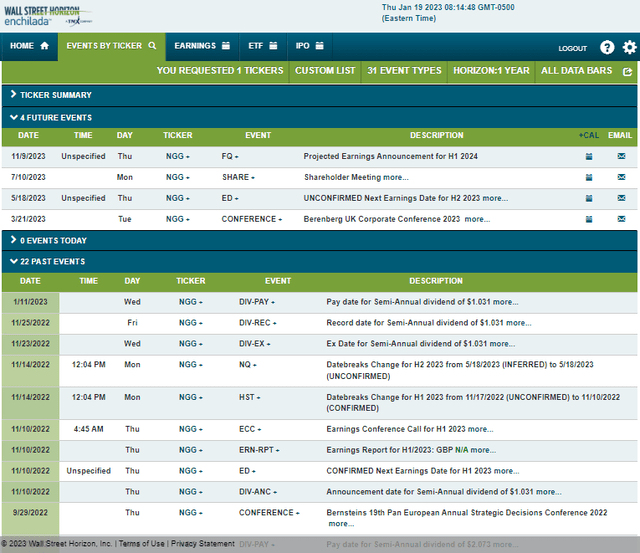Click the Custom List filter

325,71
